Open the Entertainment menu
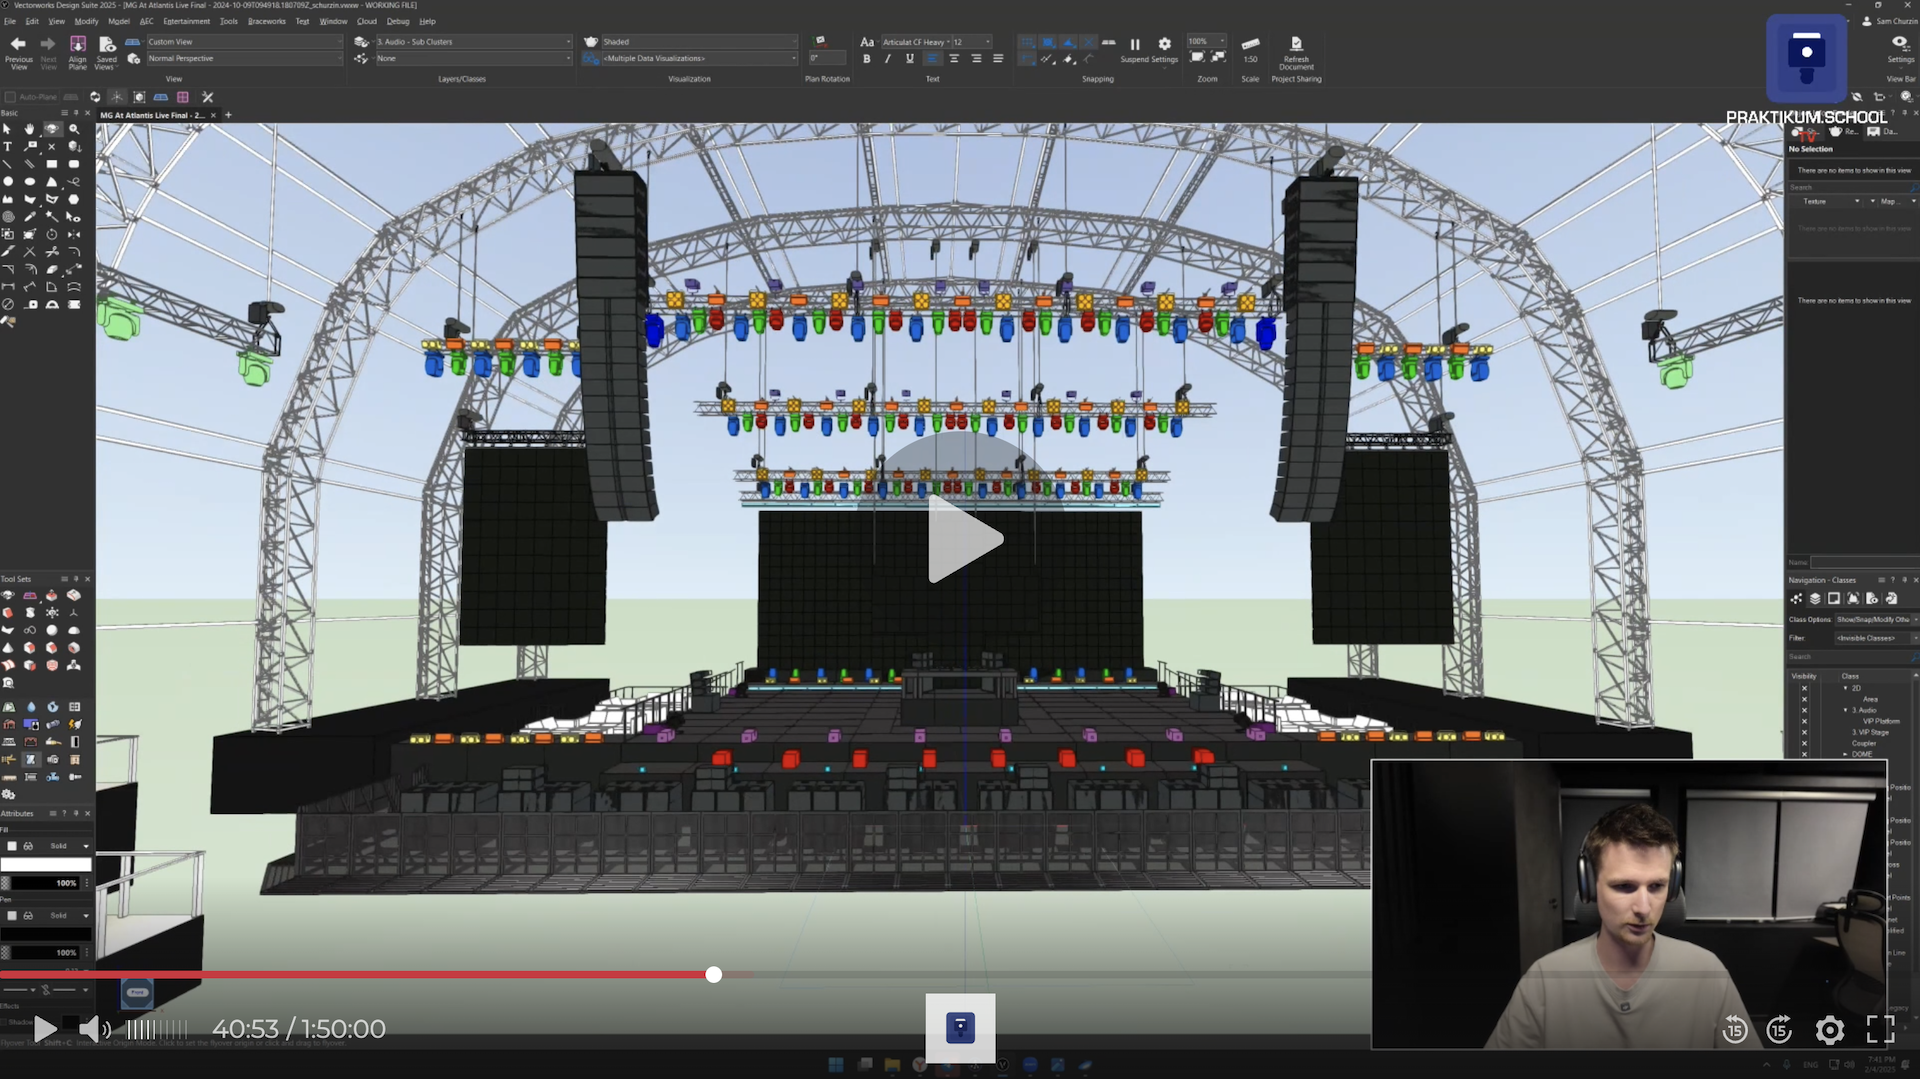This screenshot has width=1920, height=1079. pyautogui.click(x=186, y=21)
